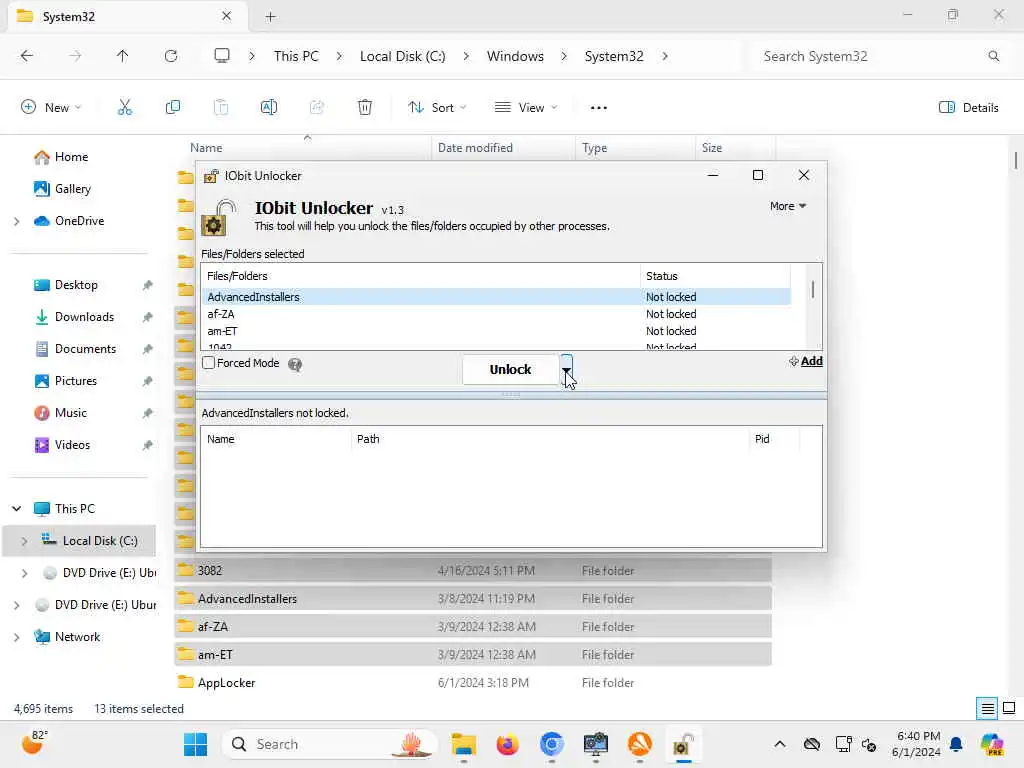This screenshot has width=1024, height=768.
Task: Open the Sort dropdown menu
Action: pos(437,108)
